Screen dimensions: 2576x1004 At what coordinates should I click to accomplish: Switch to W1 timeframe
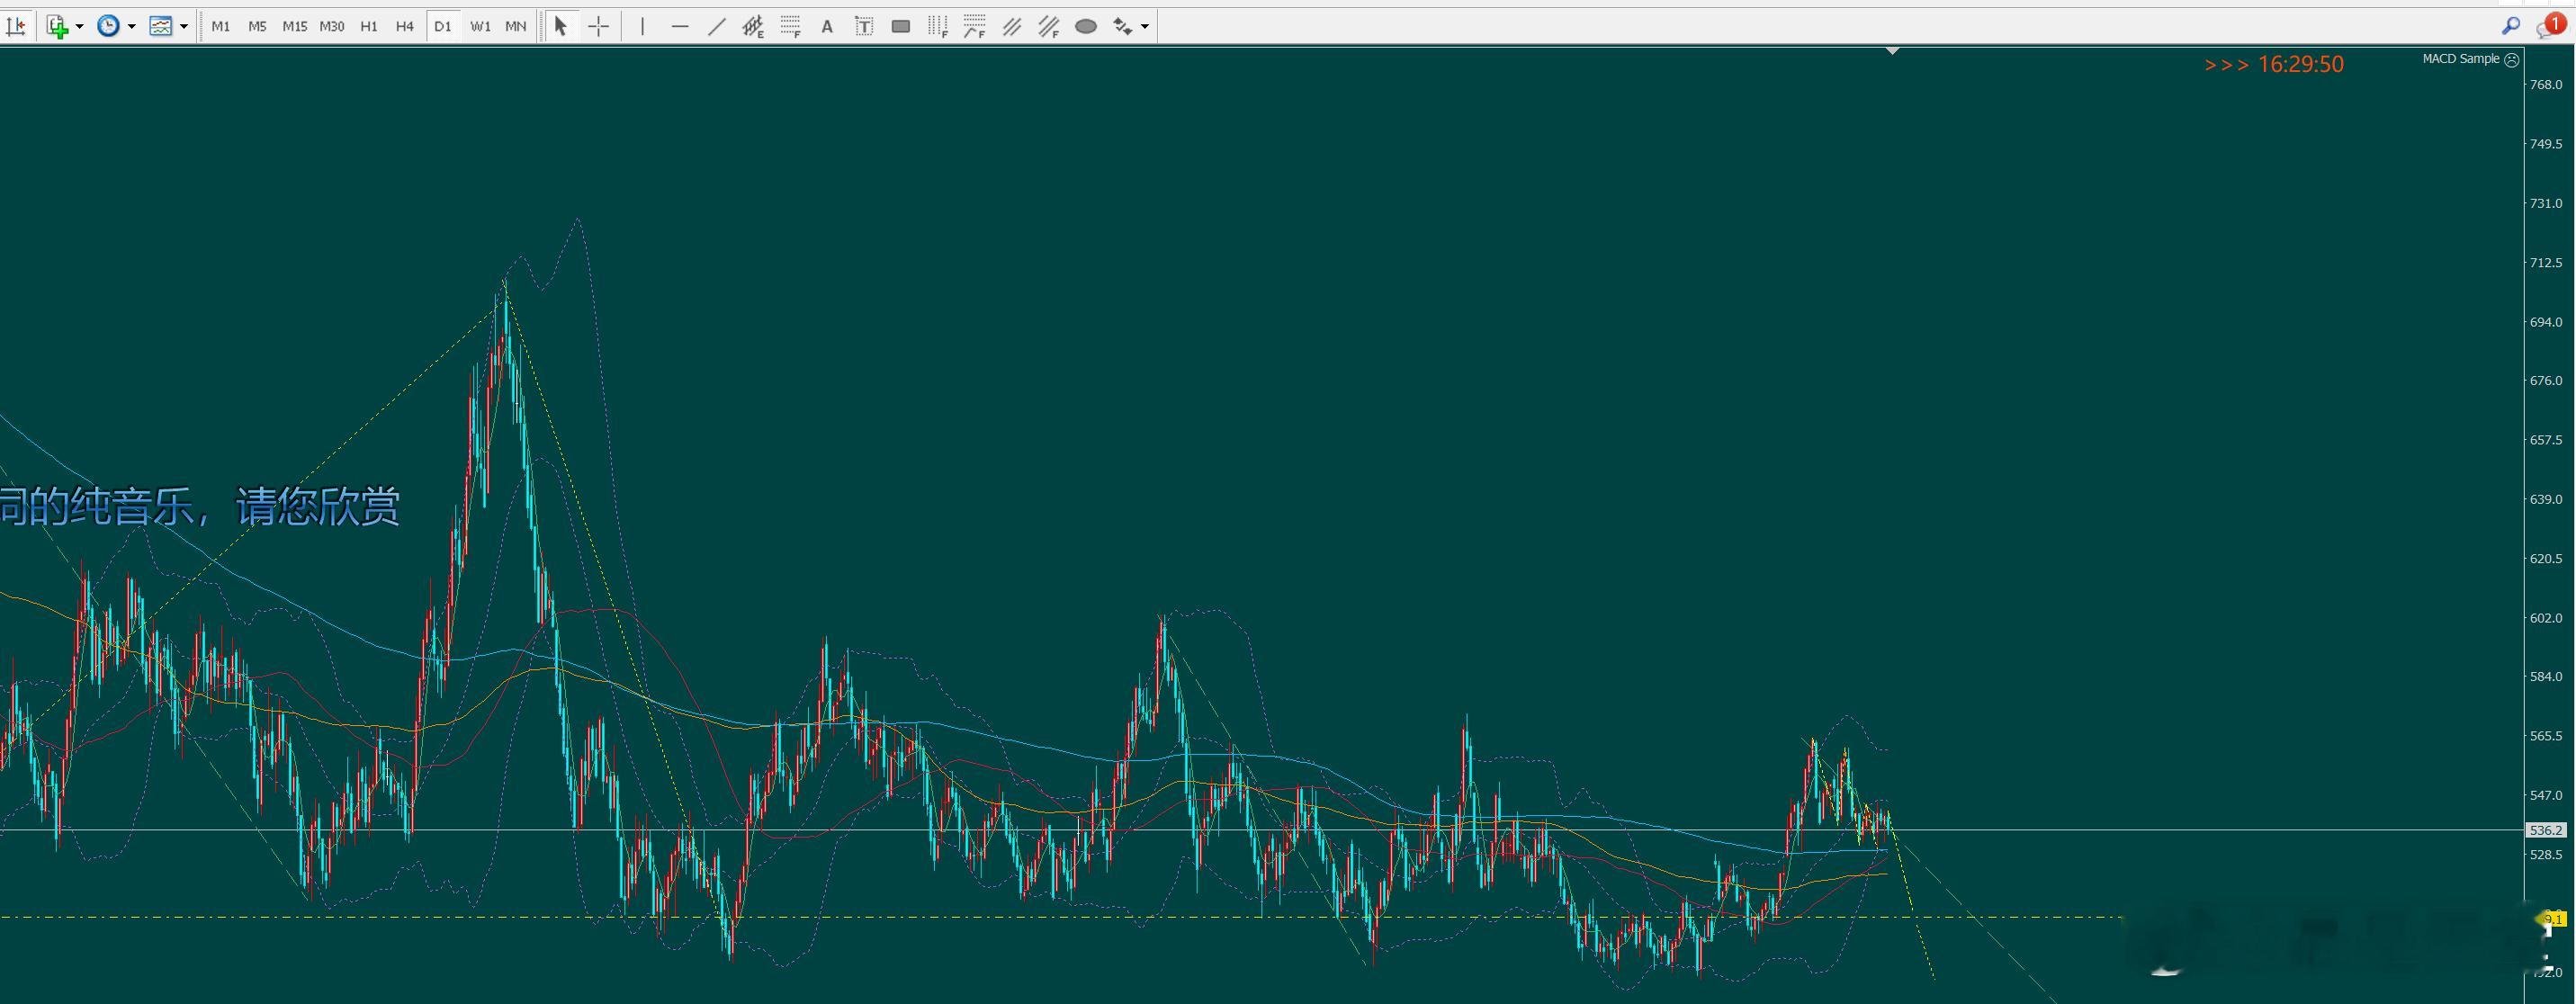[480, 26]
